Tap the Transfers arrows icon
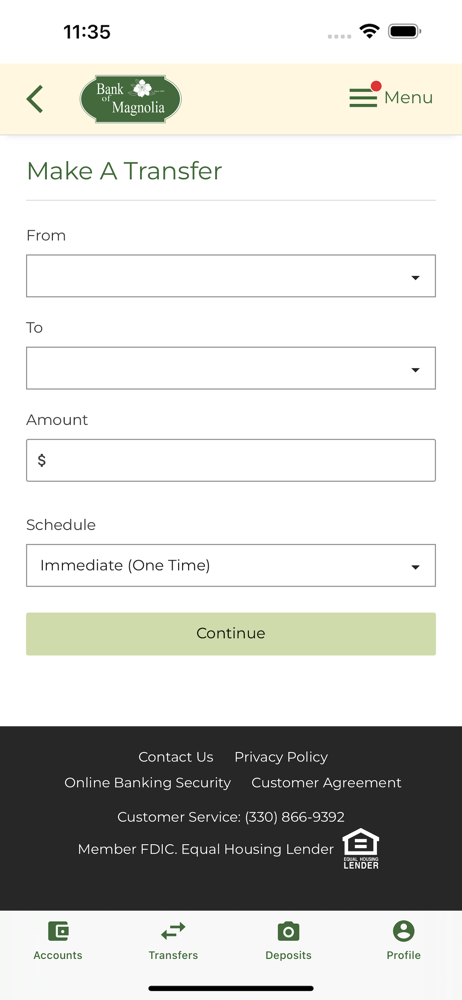The width and height of the screenshot is (462, 1000). [173, 932]
